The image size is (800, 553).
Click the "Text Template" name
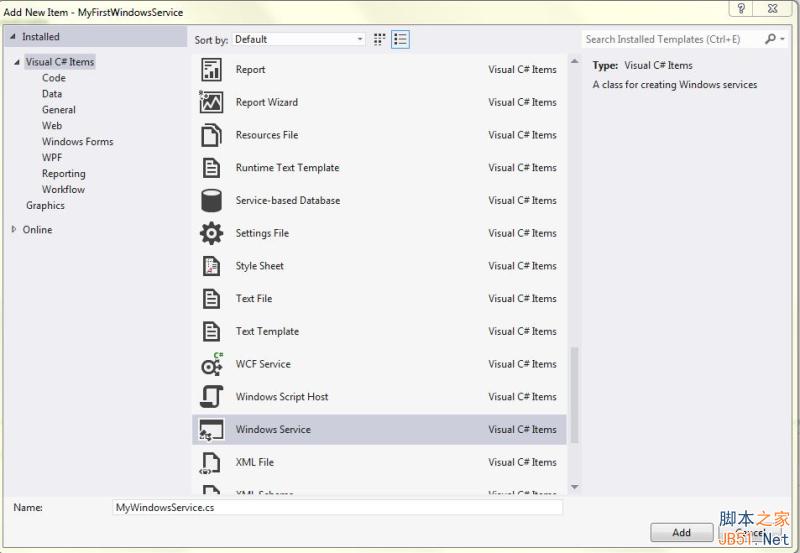(x=267, y=331)
